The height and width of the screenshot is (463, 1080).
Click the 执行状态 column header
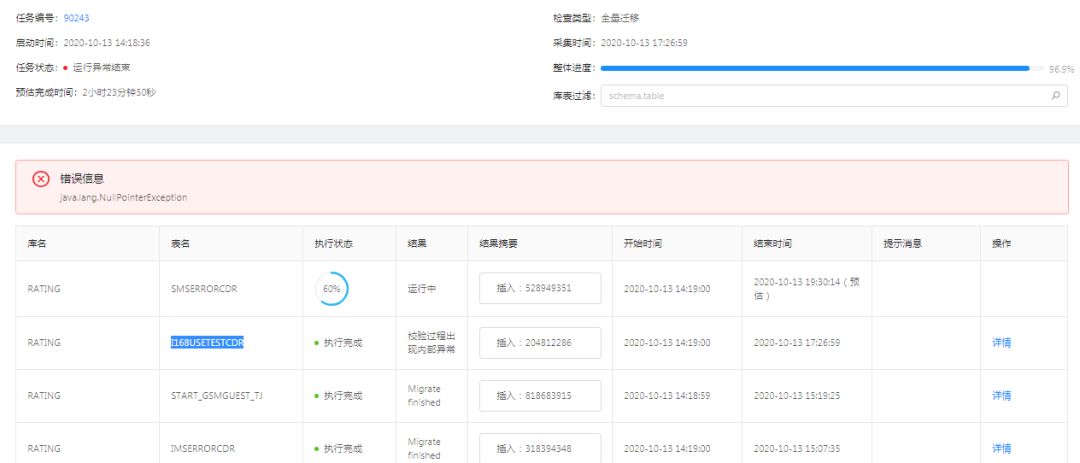point(333,243)
